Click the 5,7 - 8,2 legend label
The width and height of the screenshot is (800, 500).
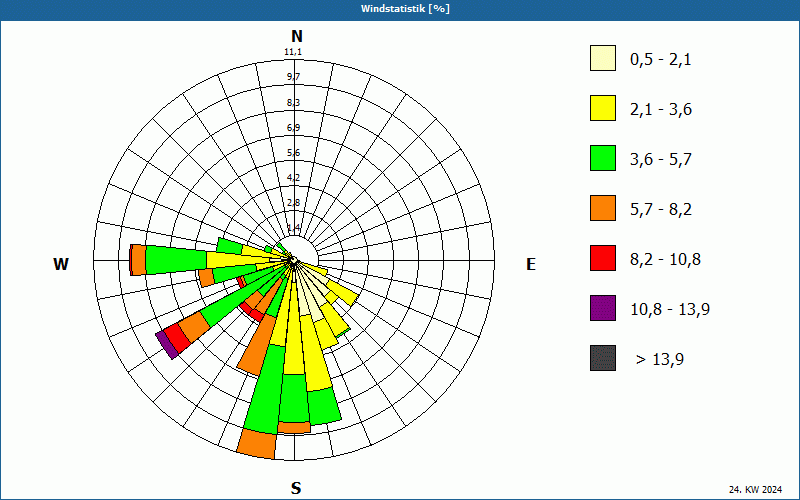tap(661, 210)
